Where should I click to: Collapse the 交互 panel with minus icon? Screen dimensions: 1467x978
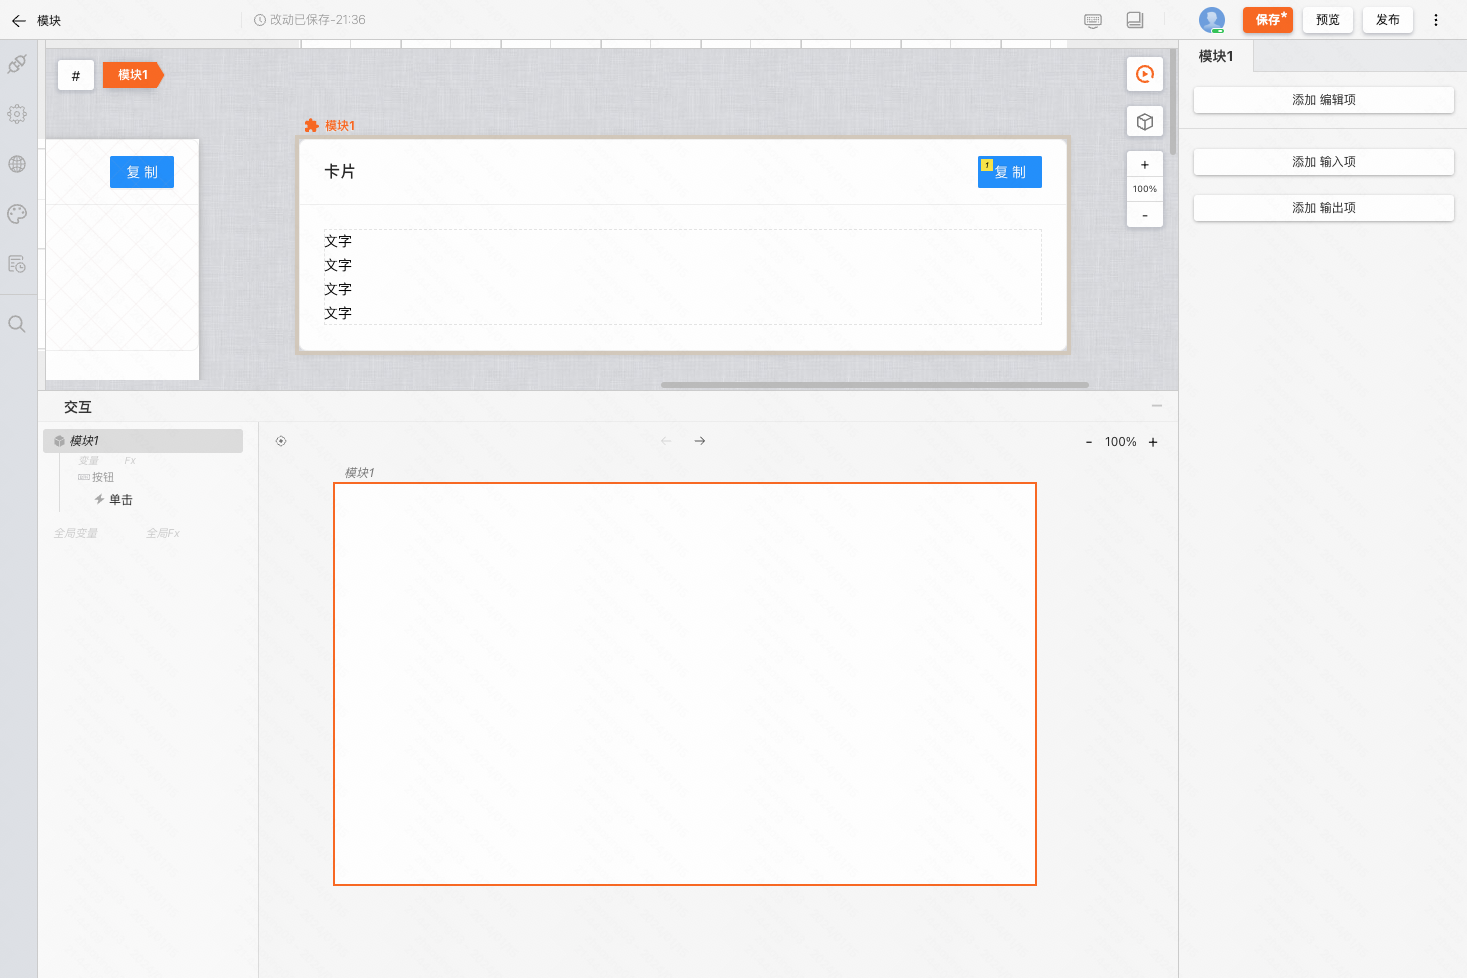point(1157,406)
